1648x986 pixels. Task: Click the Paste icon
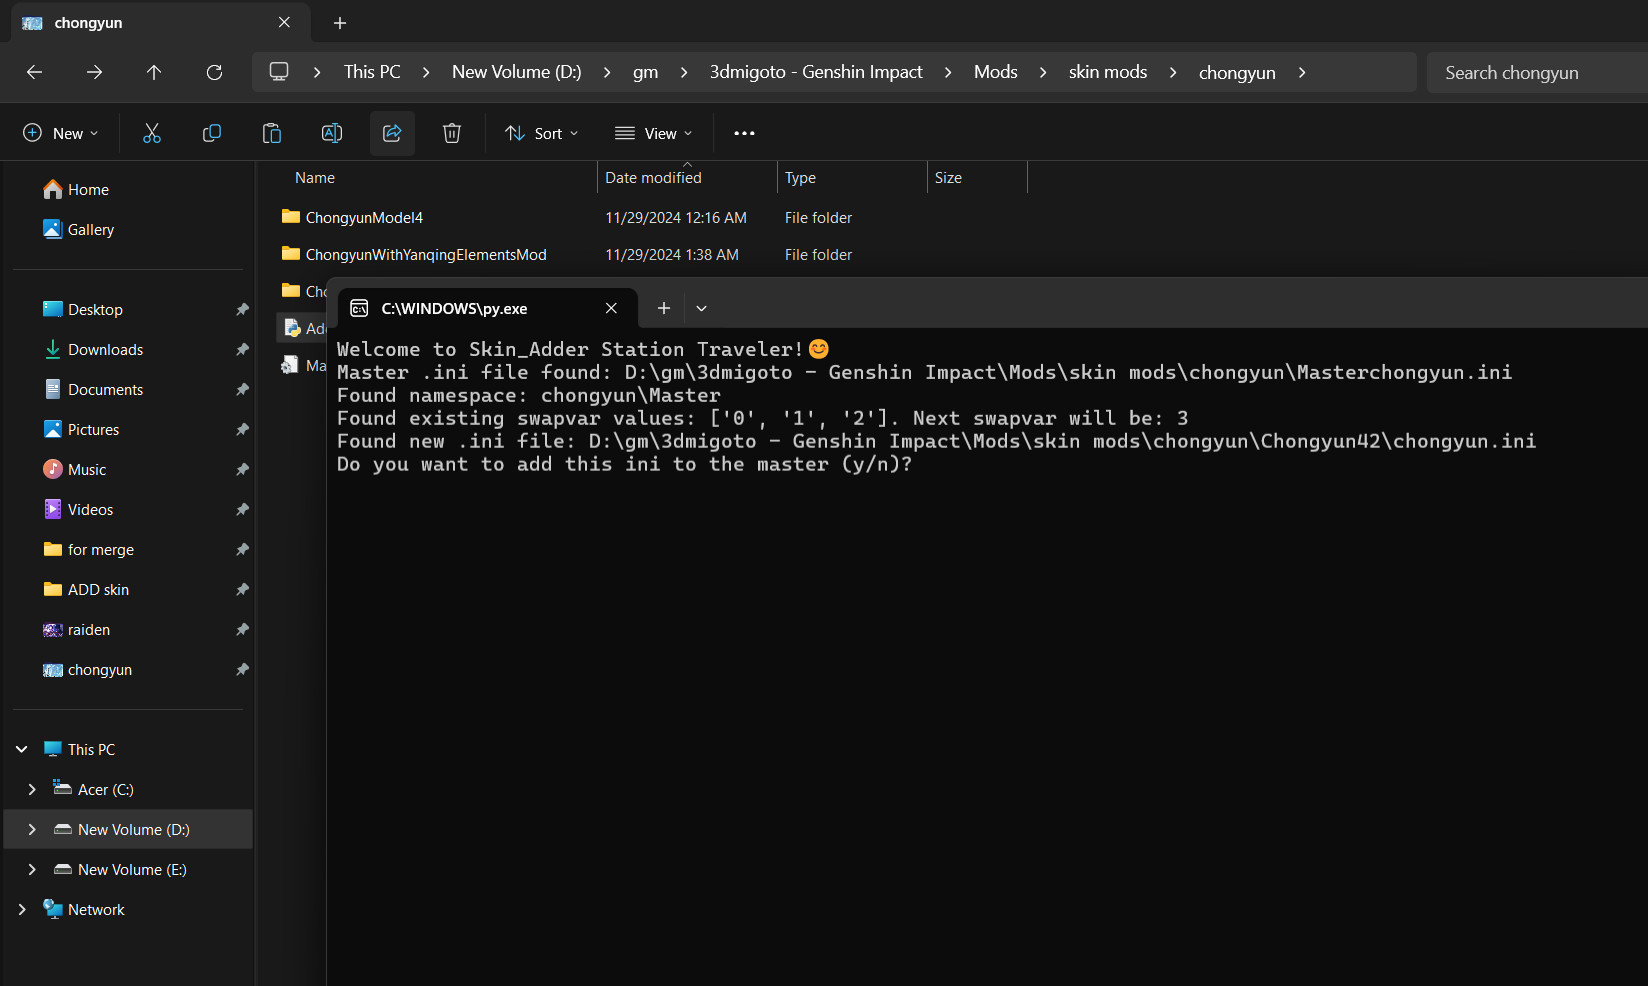(271, 132)
